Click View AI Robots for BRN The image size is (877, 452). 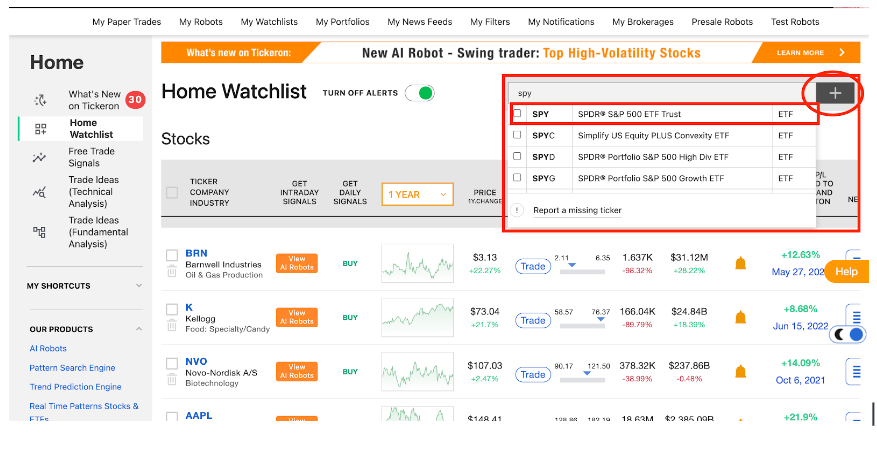[296, 263]
